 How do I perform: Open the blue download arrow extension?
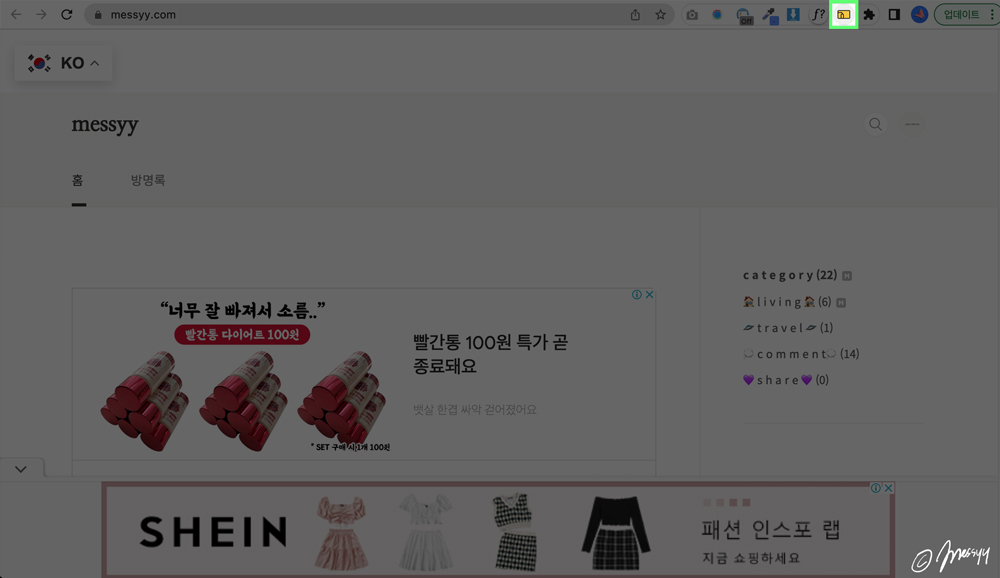point(793,14)
